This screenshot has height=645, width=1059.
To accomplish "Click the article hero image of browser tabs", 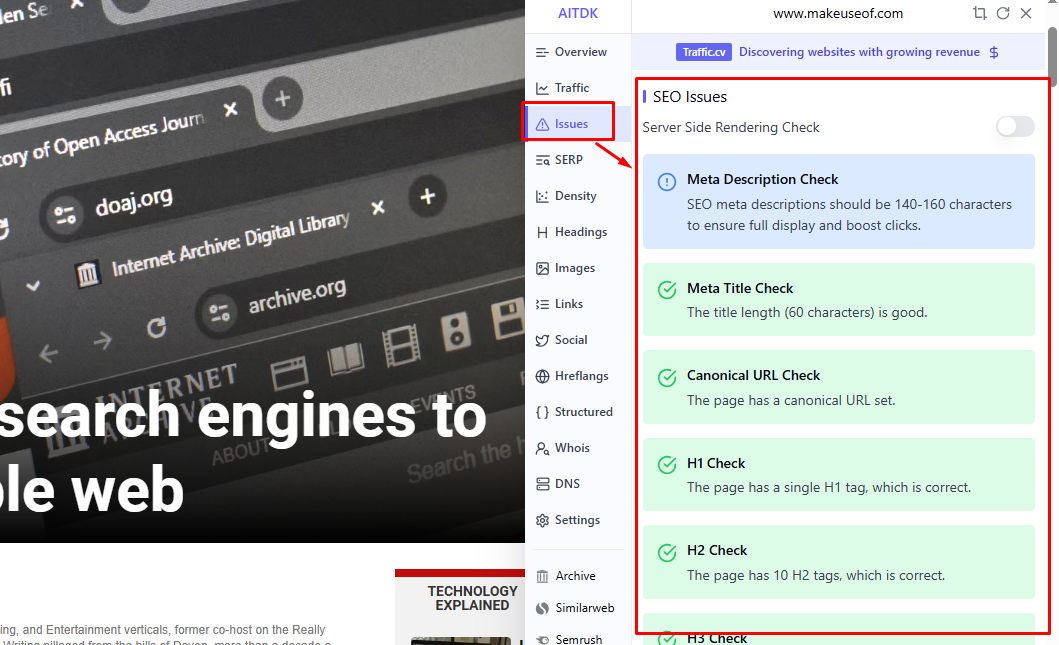I will click(262, 270).
